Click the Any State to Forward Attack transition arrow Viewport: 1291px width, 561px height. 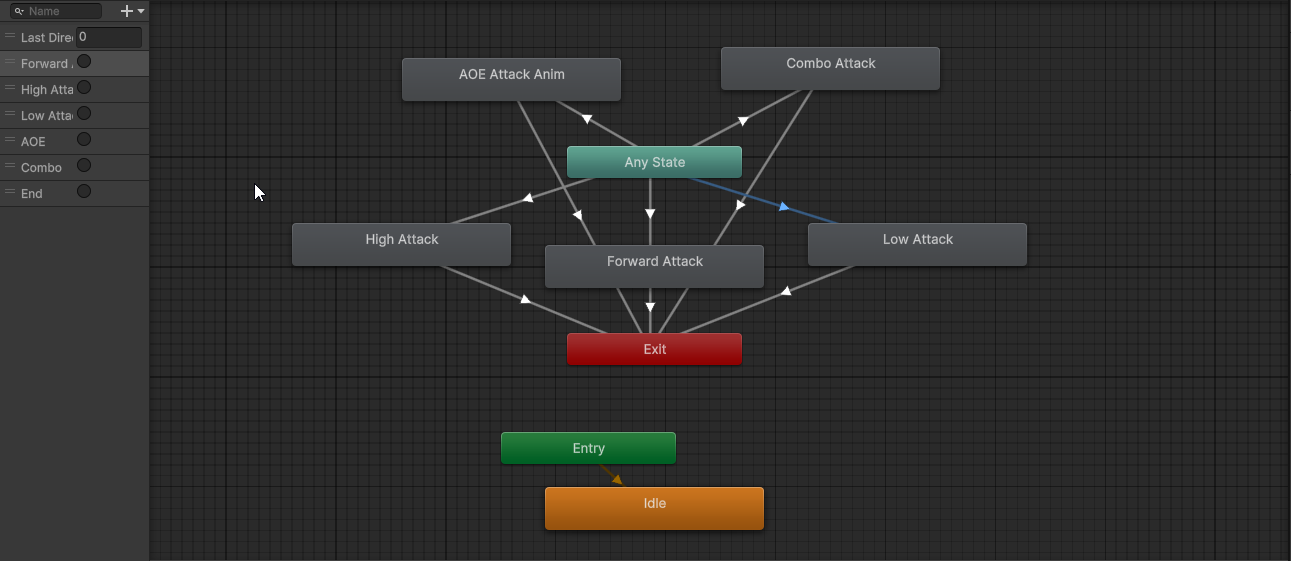pyautogui.click(x=650, y=213)
